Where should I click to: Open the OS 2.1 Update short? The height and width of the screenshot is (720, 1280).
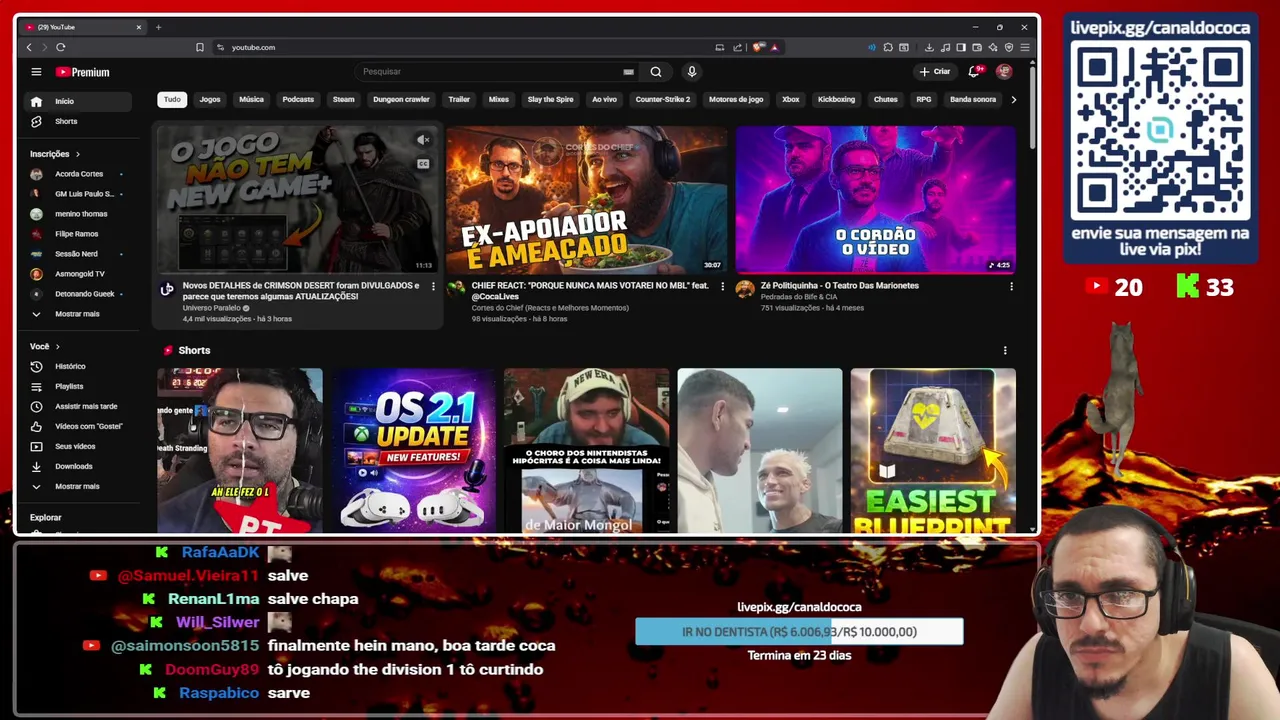pos(413,450)
